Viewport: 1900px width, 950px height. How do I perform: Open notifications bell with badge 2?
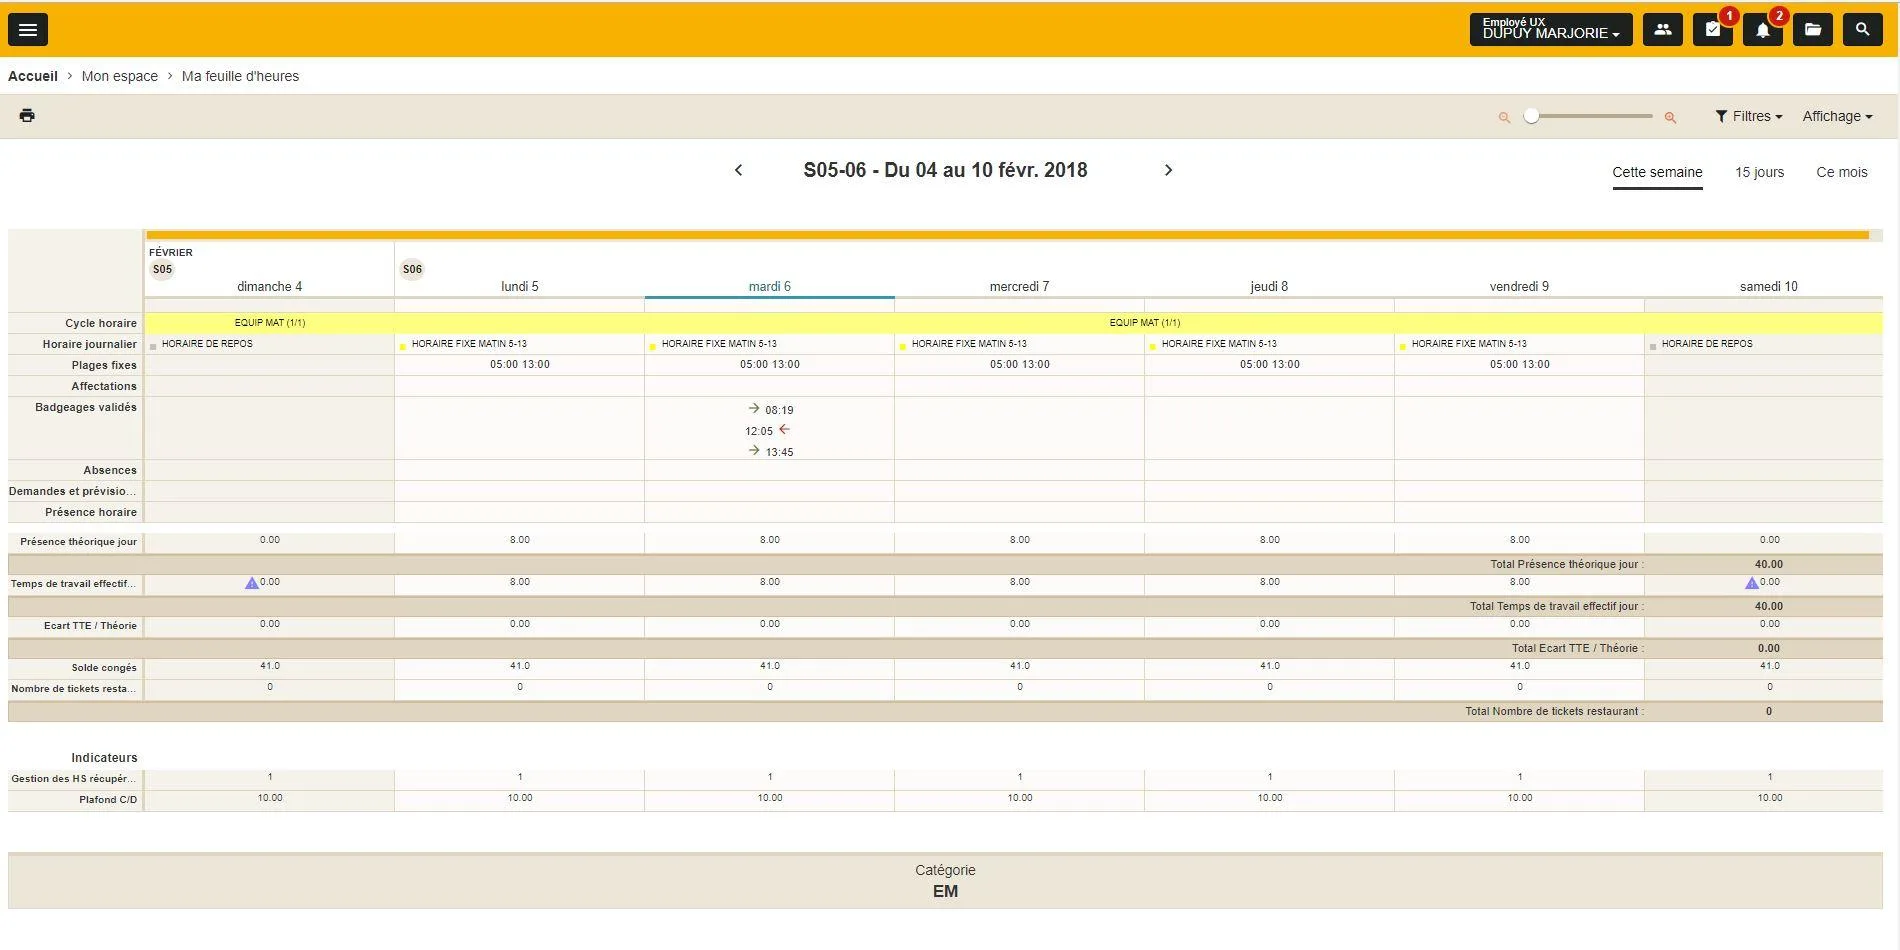pyautogui.click(x=1763, y=30)
